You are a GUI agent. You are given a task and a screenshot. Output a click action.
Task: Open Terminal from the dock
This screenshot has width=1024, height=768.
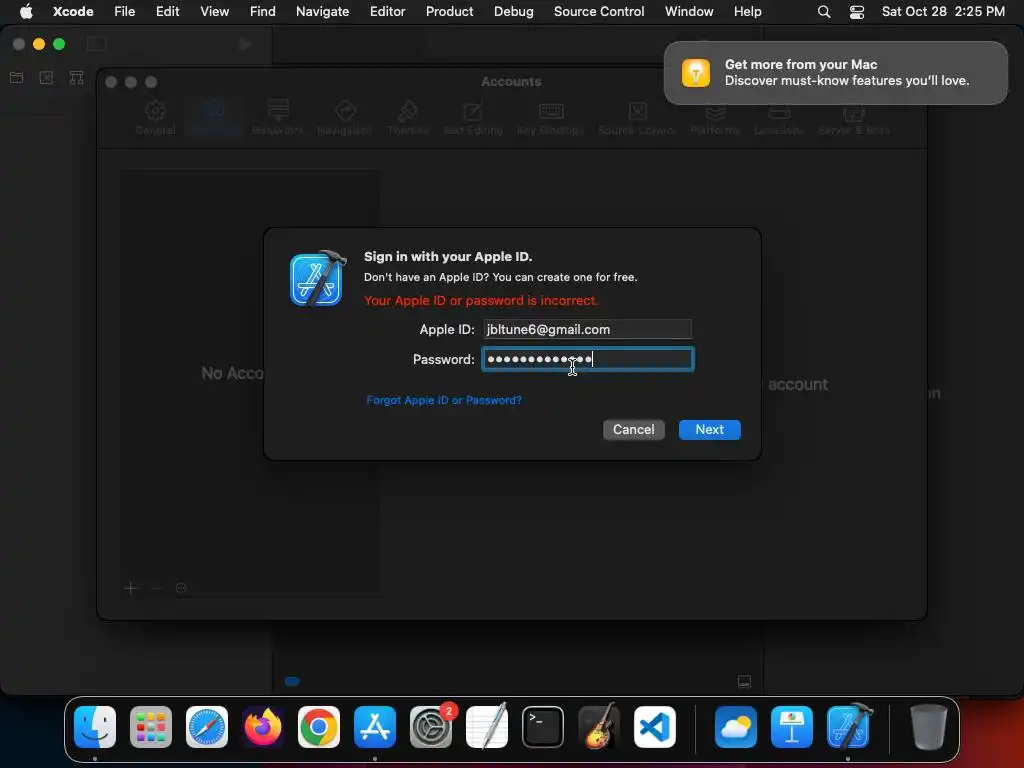tap(543, 726)
